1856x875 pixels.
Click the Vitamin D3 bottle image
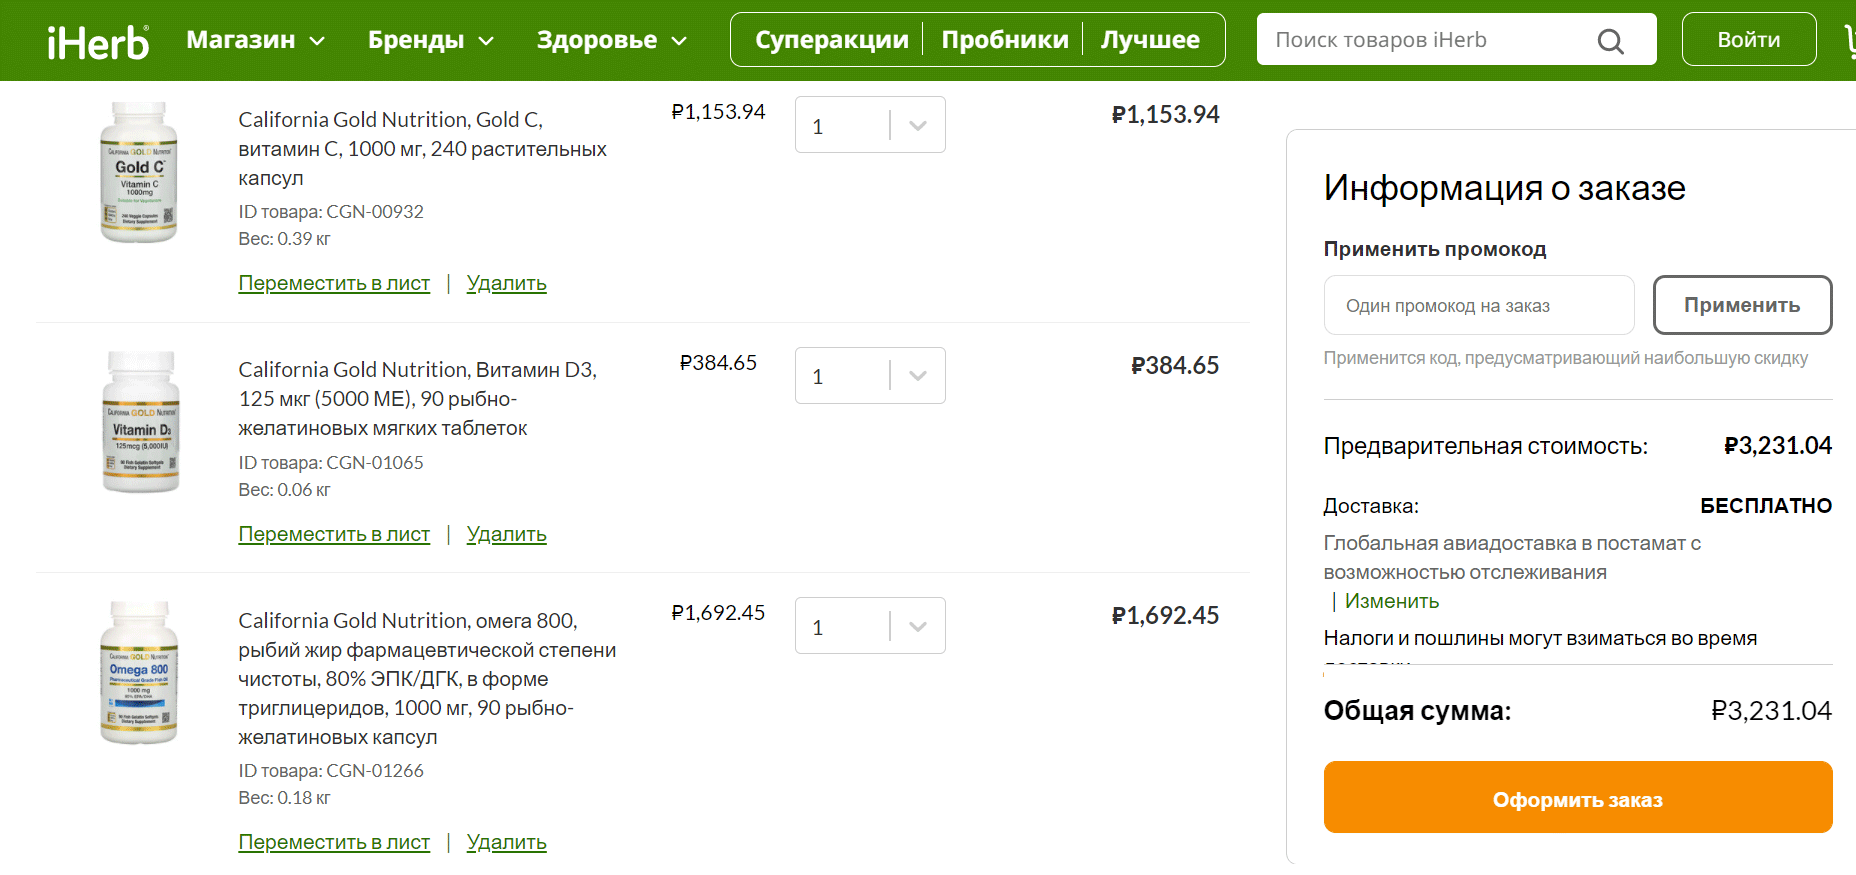click(x=141, y=422)
